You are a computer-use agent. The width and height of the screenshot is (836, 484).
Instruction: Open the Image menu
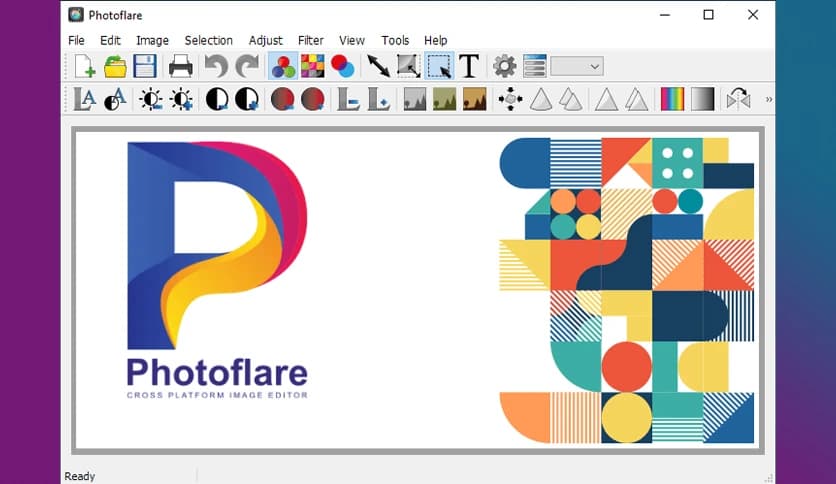click(152, 41)
